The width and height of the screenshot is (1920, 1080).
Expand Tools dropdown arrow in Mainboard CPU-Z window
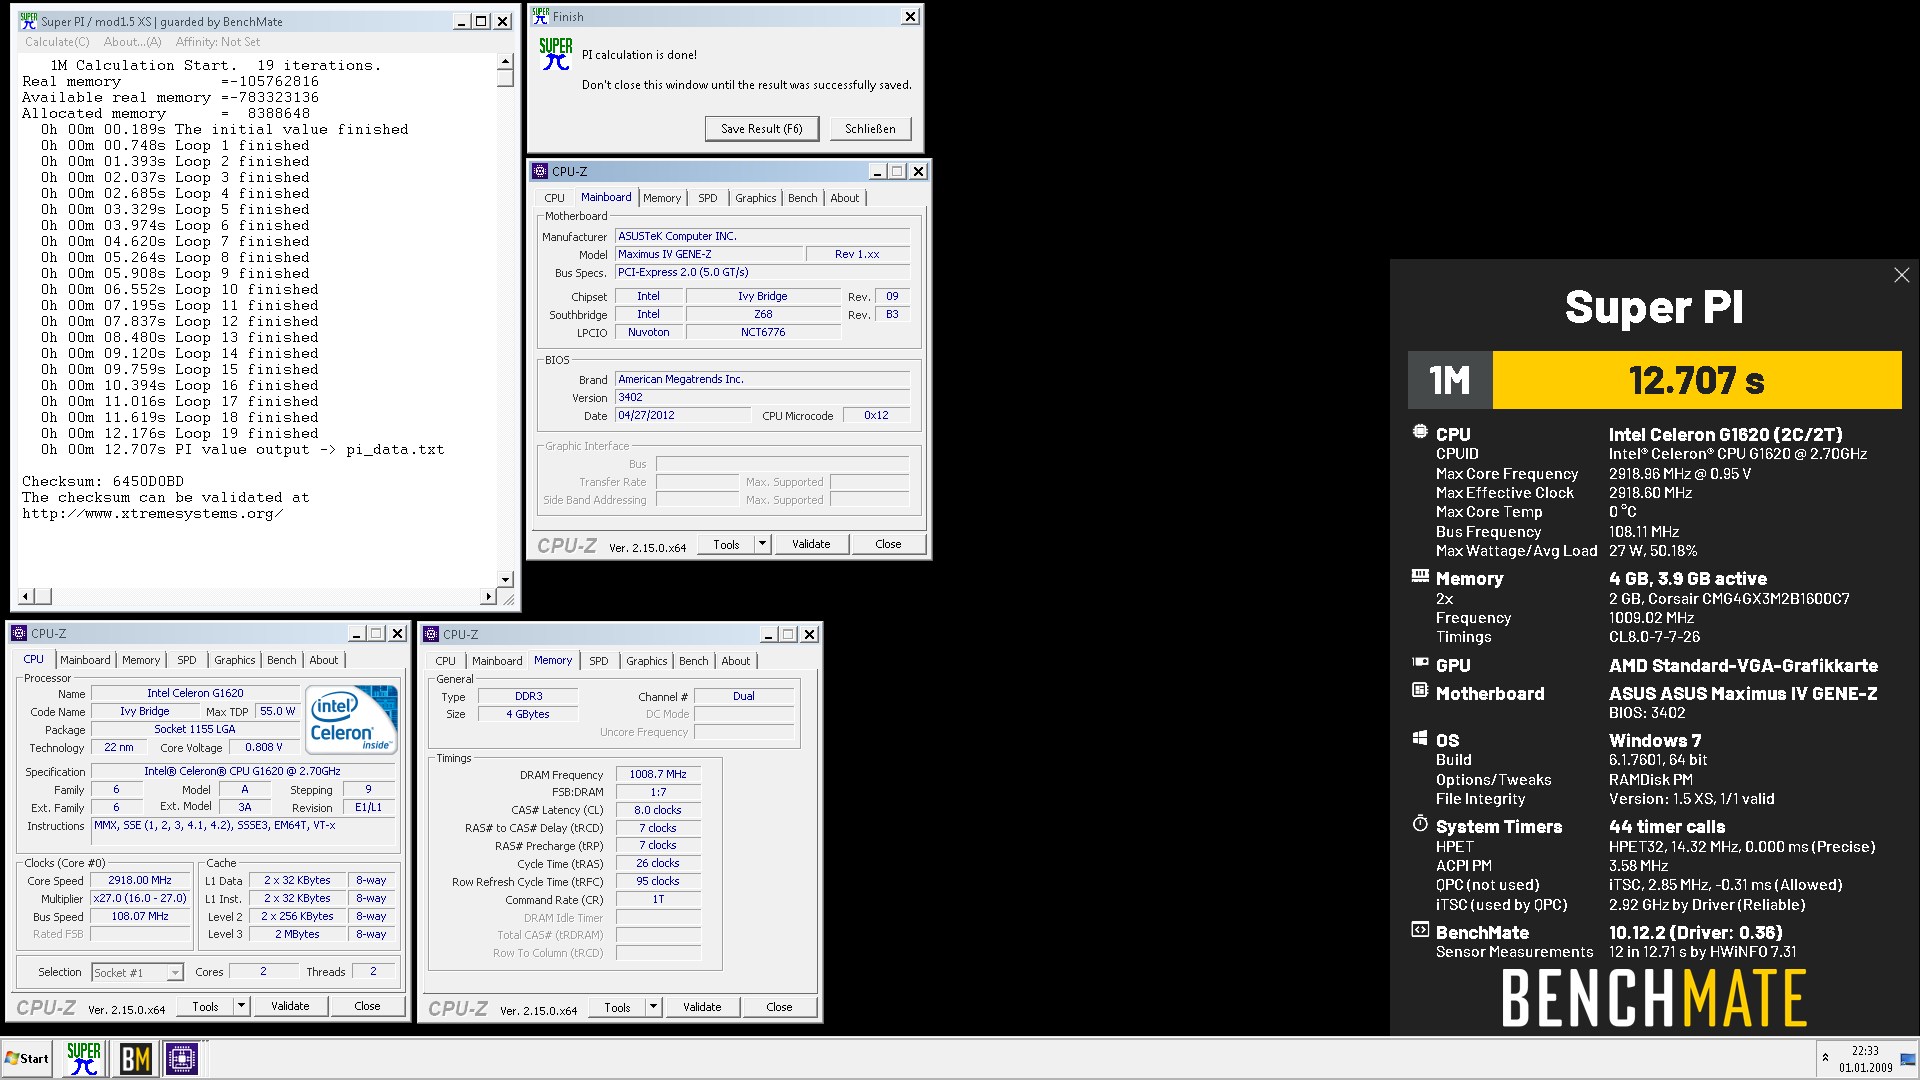coord(762,544)
